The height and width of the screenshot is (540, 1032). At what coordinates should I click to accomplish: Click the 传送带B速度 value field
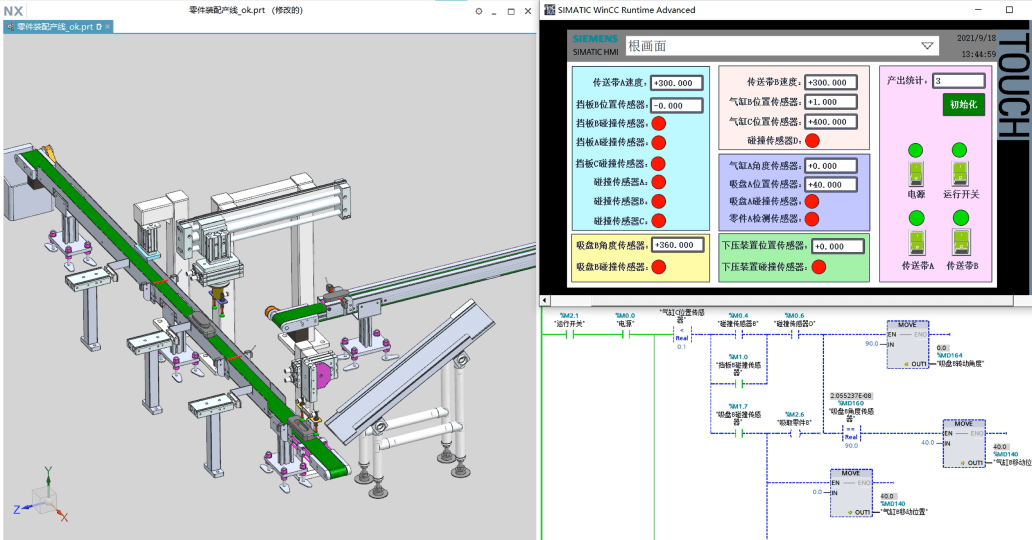click(831, 82)
